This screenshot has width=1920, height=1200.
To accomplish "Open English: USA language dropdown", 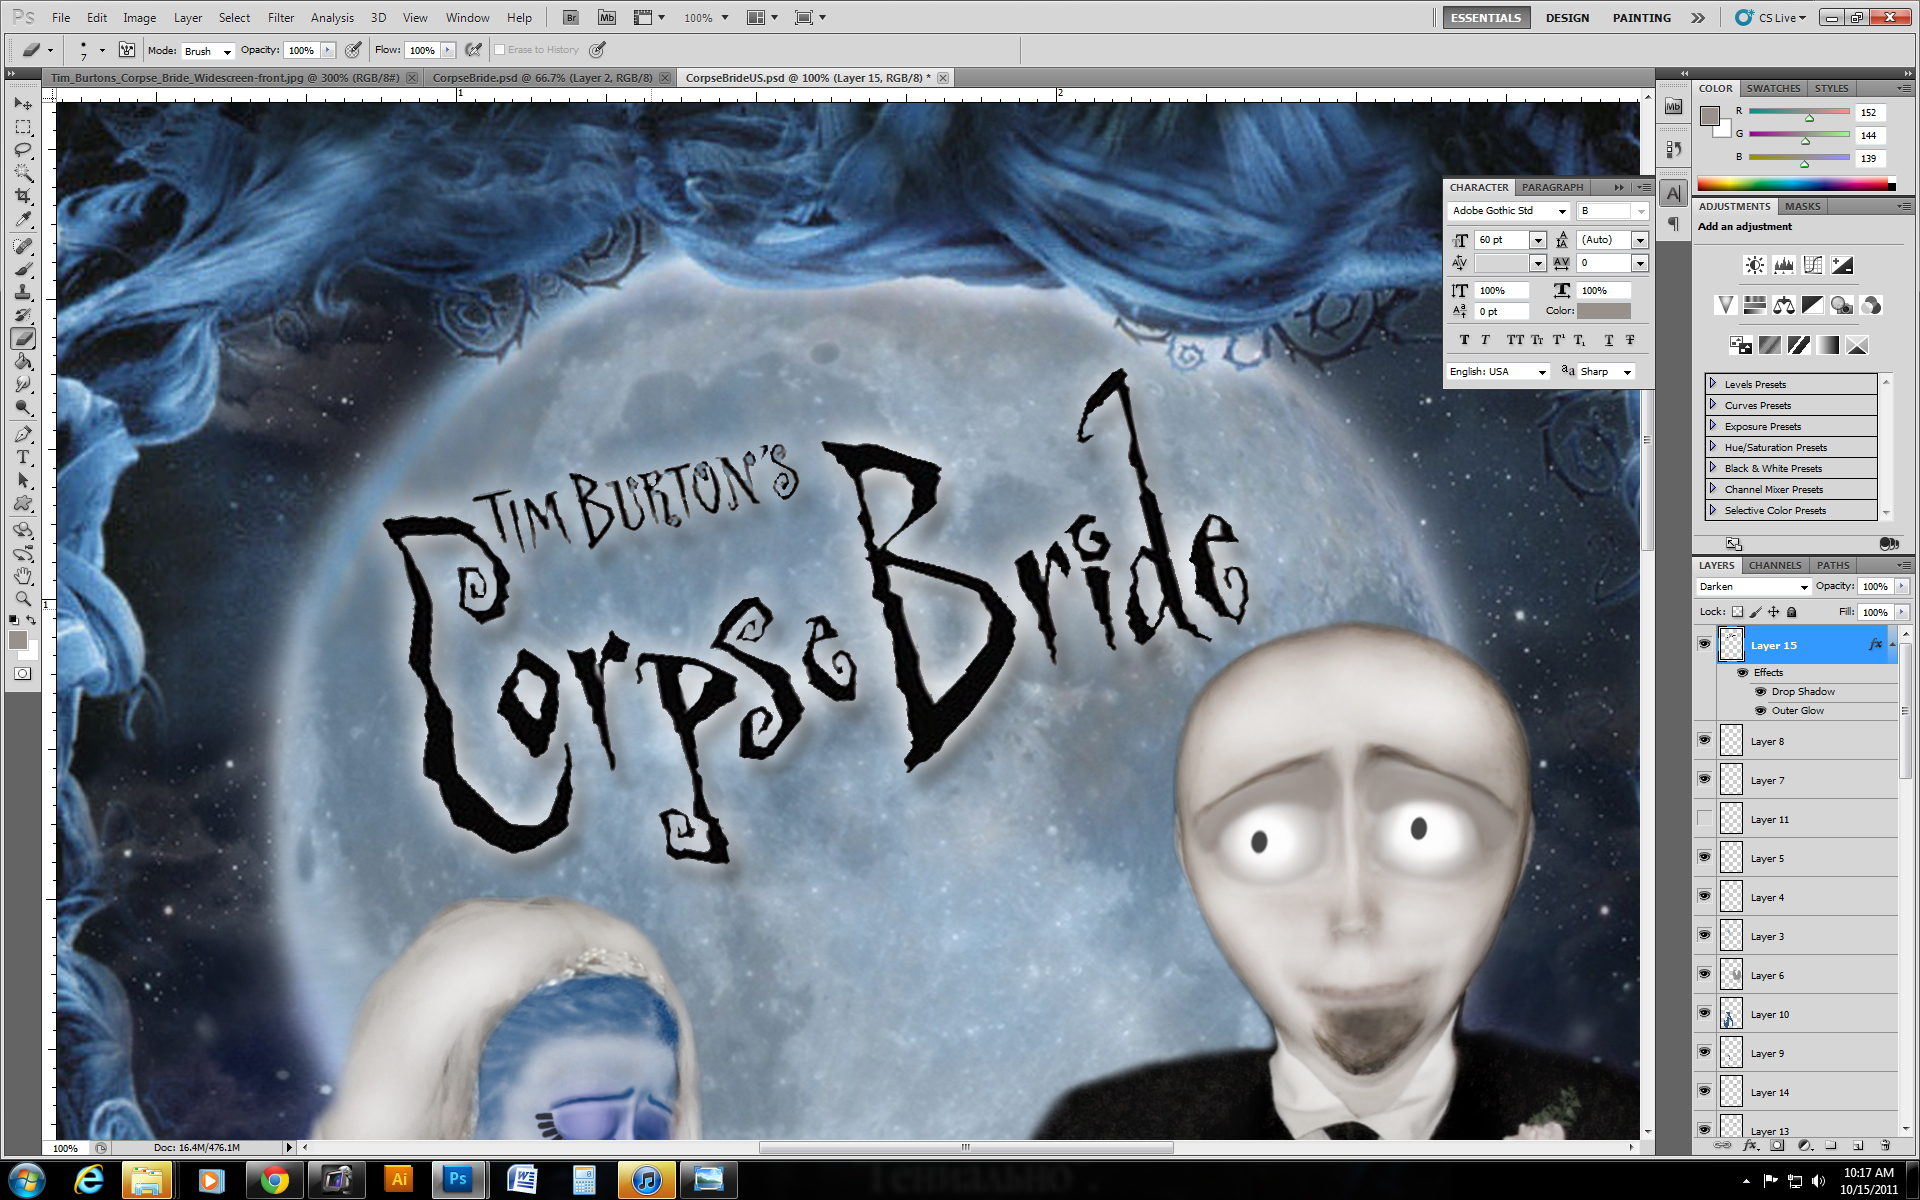I will pos(1498,372).
